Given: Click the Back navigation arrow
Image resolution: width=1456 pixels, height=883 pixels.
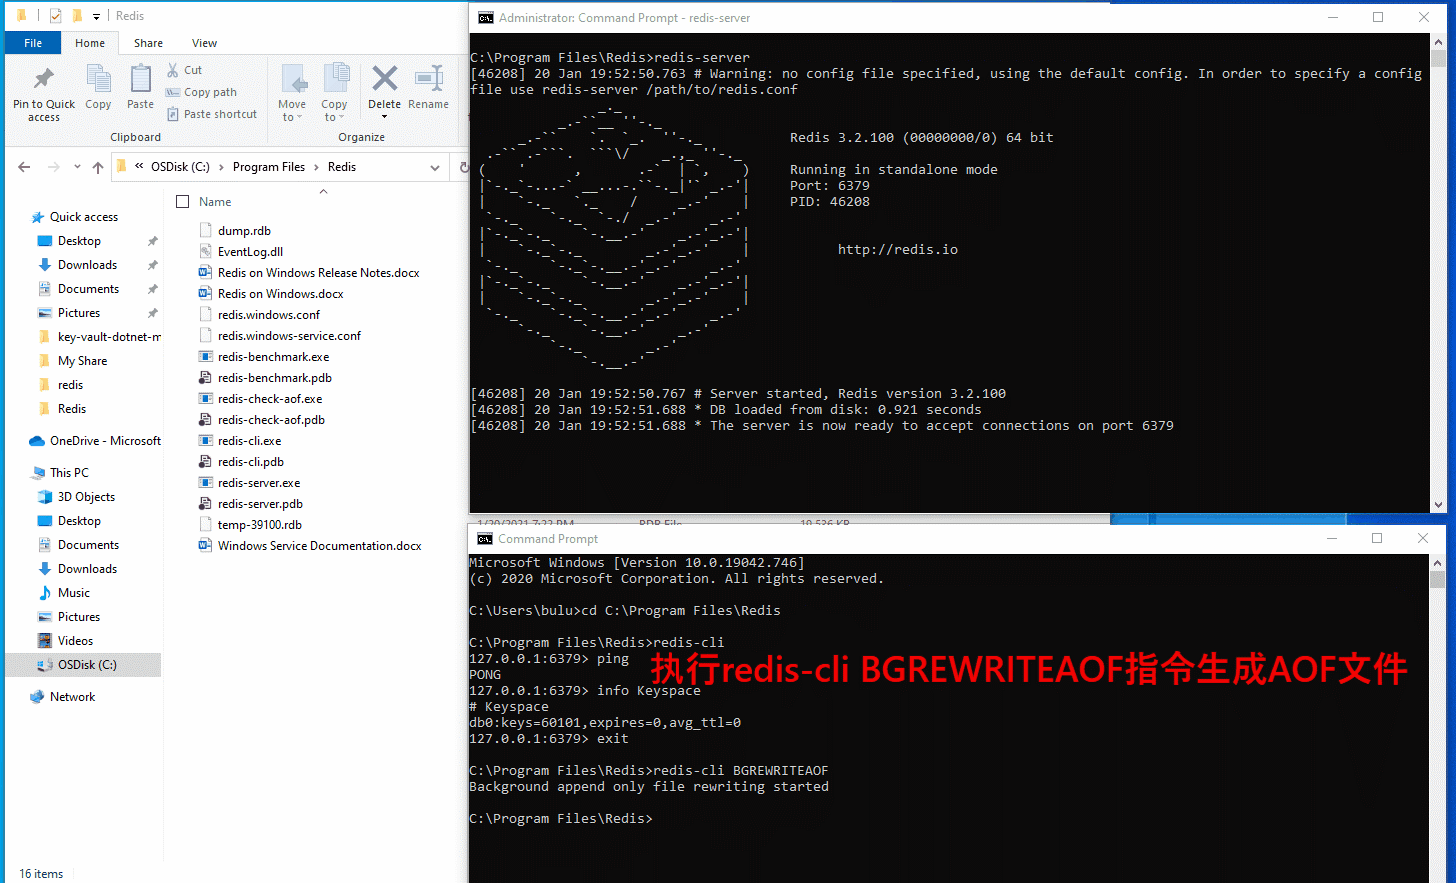Looking at the screenshot, I should (24, 167).
